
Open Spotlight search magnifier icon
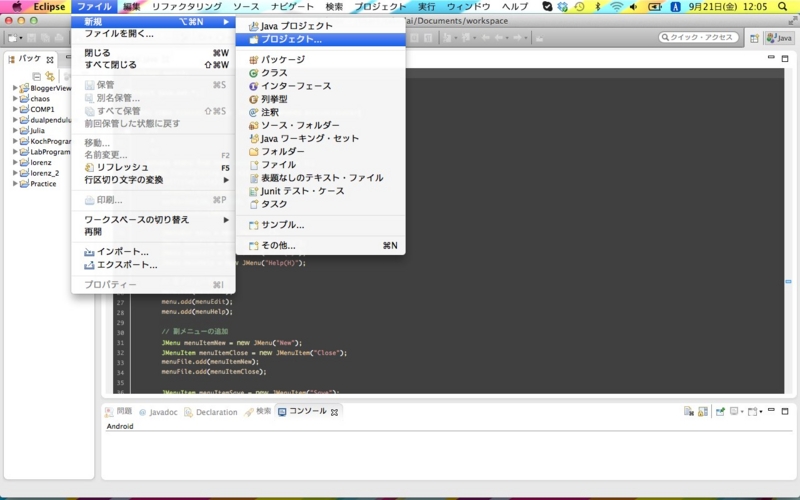pos(783,7)
